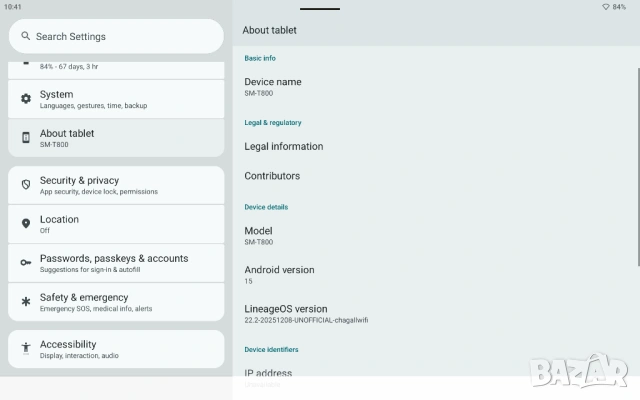640x400 pixels.
Task: Open the Contributors page
Action: (435, 176)
